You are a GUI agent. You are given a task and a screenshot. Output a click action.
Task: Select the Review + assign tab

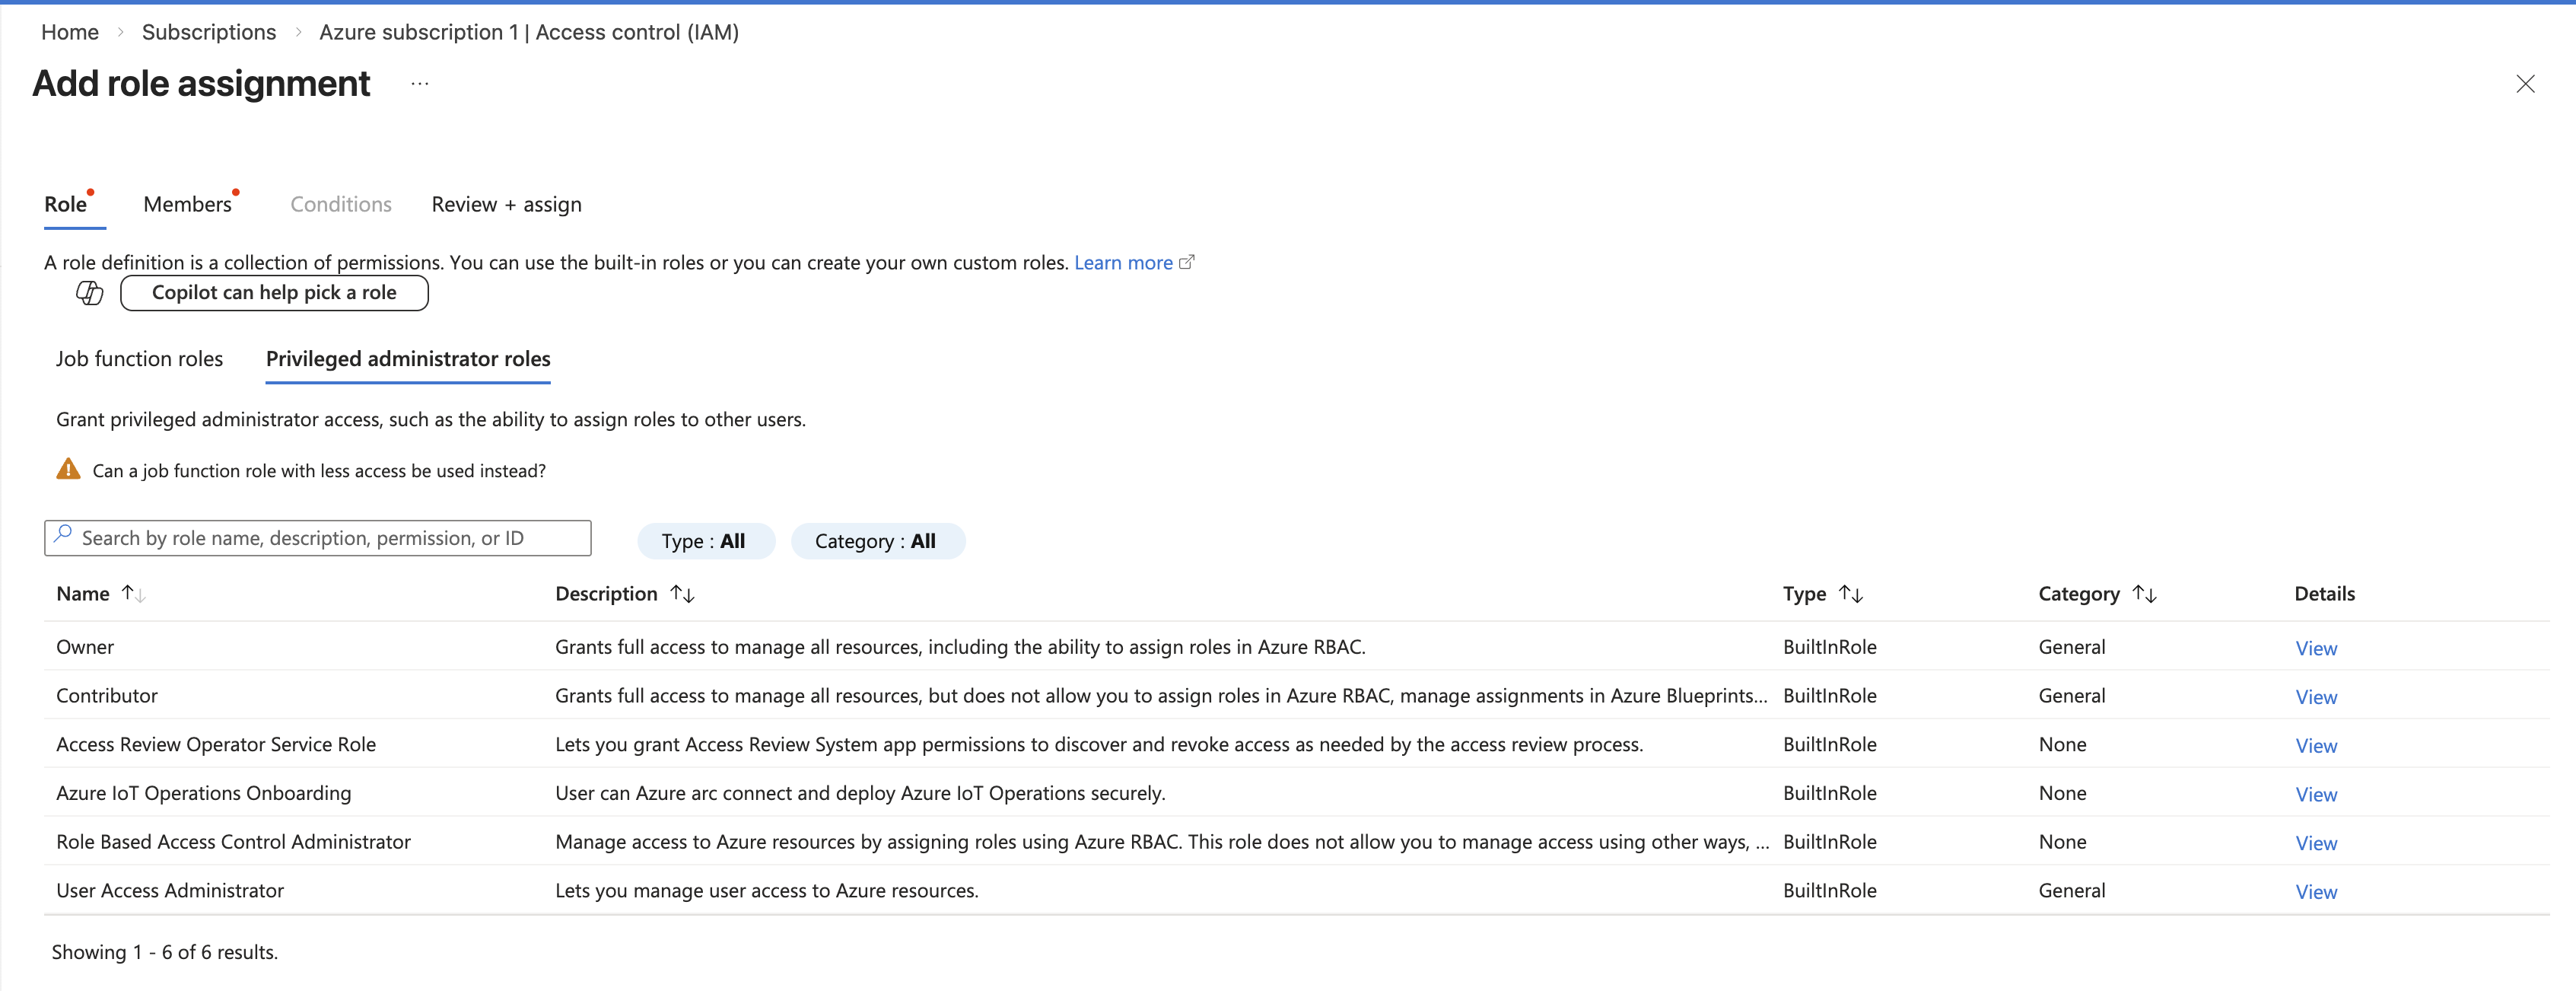coord(506,203)
